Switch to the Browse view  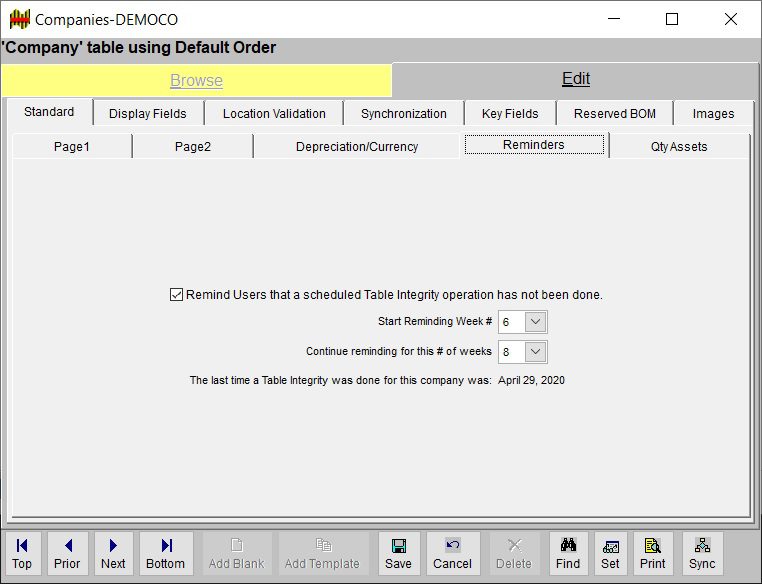pos(196,81)
